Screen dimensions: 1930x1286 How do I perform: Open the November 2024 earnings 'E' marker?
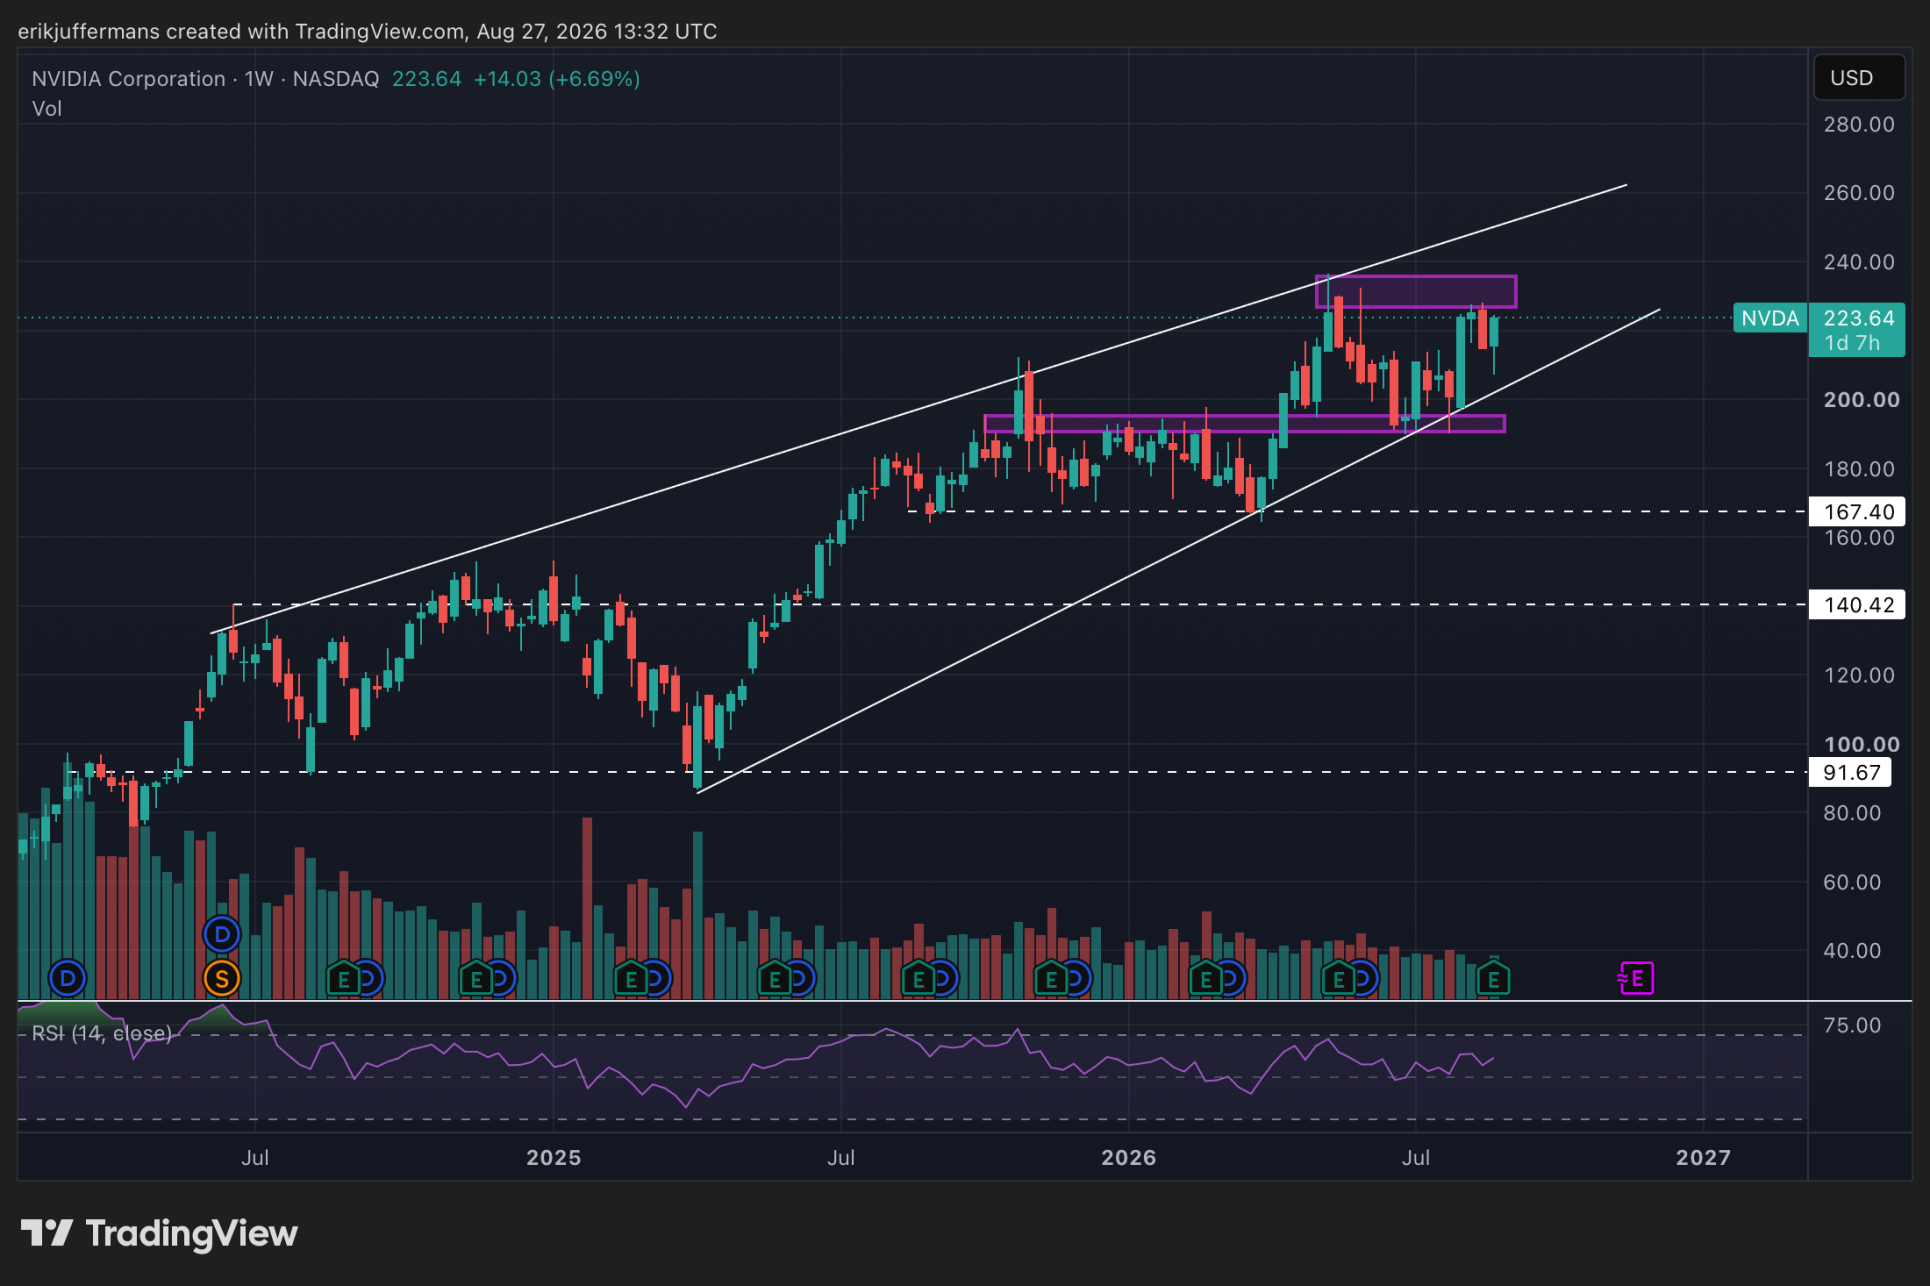(476, 979)
